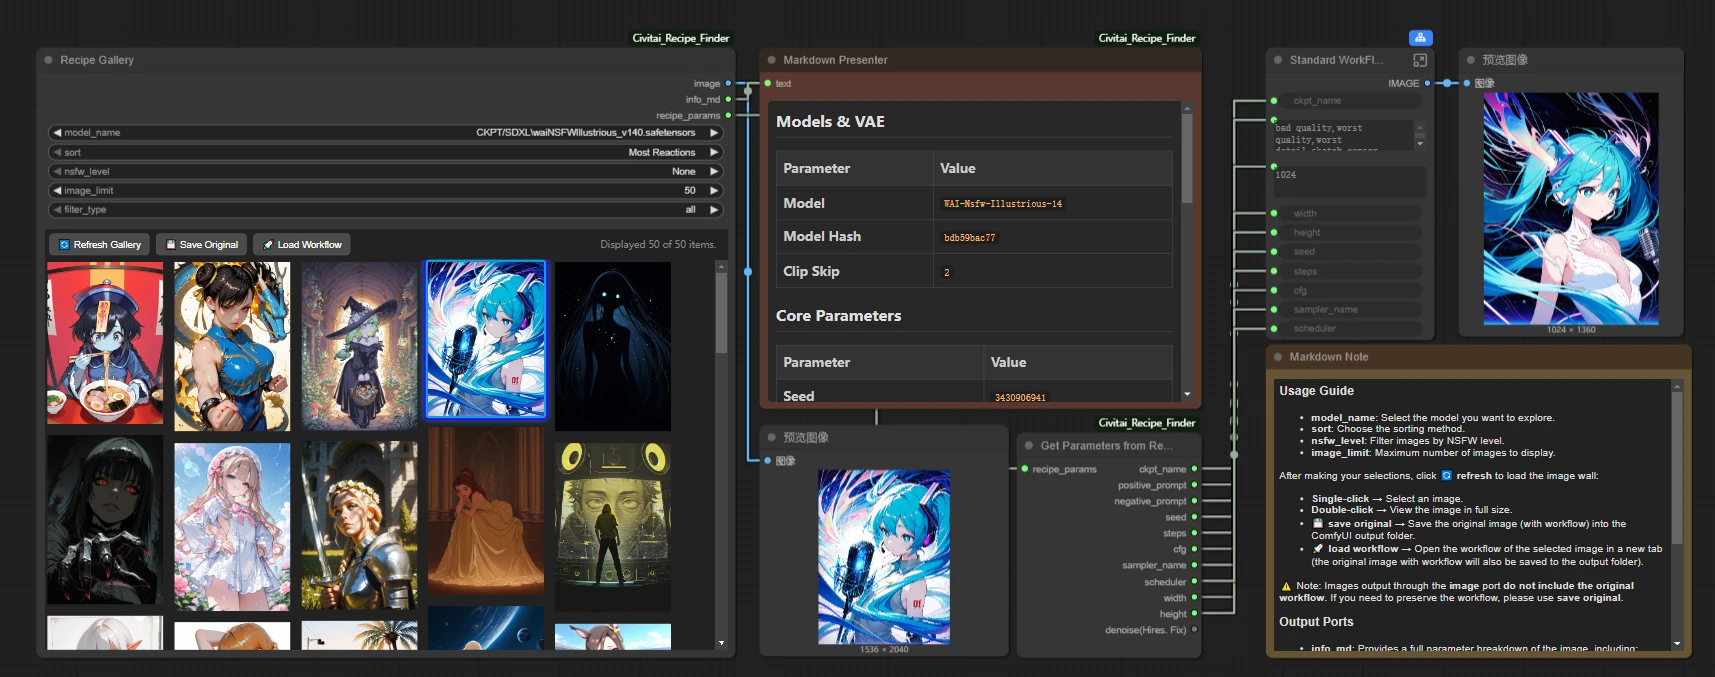Viewport: 1715px width, 677px height.
Task: Click the text input port on Markdown Presenter
Action: pos(767,83)
